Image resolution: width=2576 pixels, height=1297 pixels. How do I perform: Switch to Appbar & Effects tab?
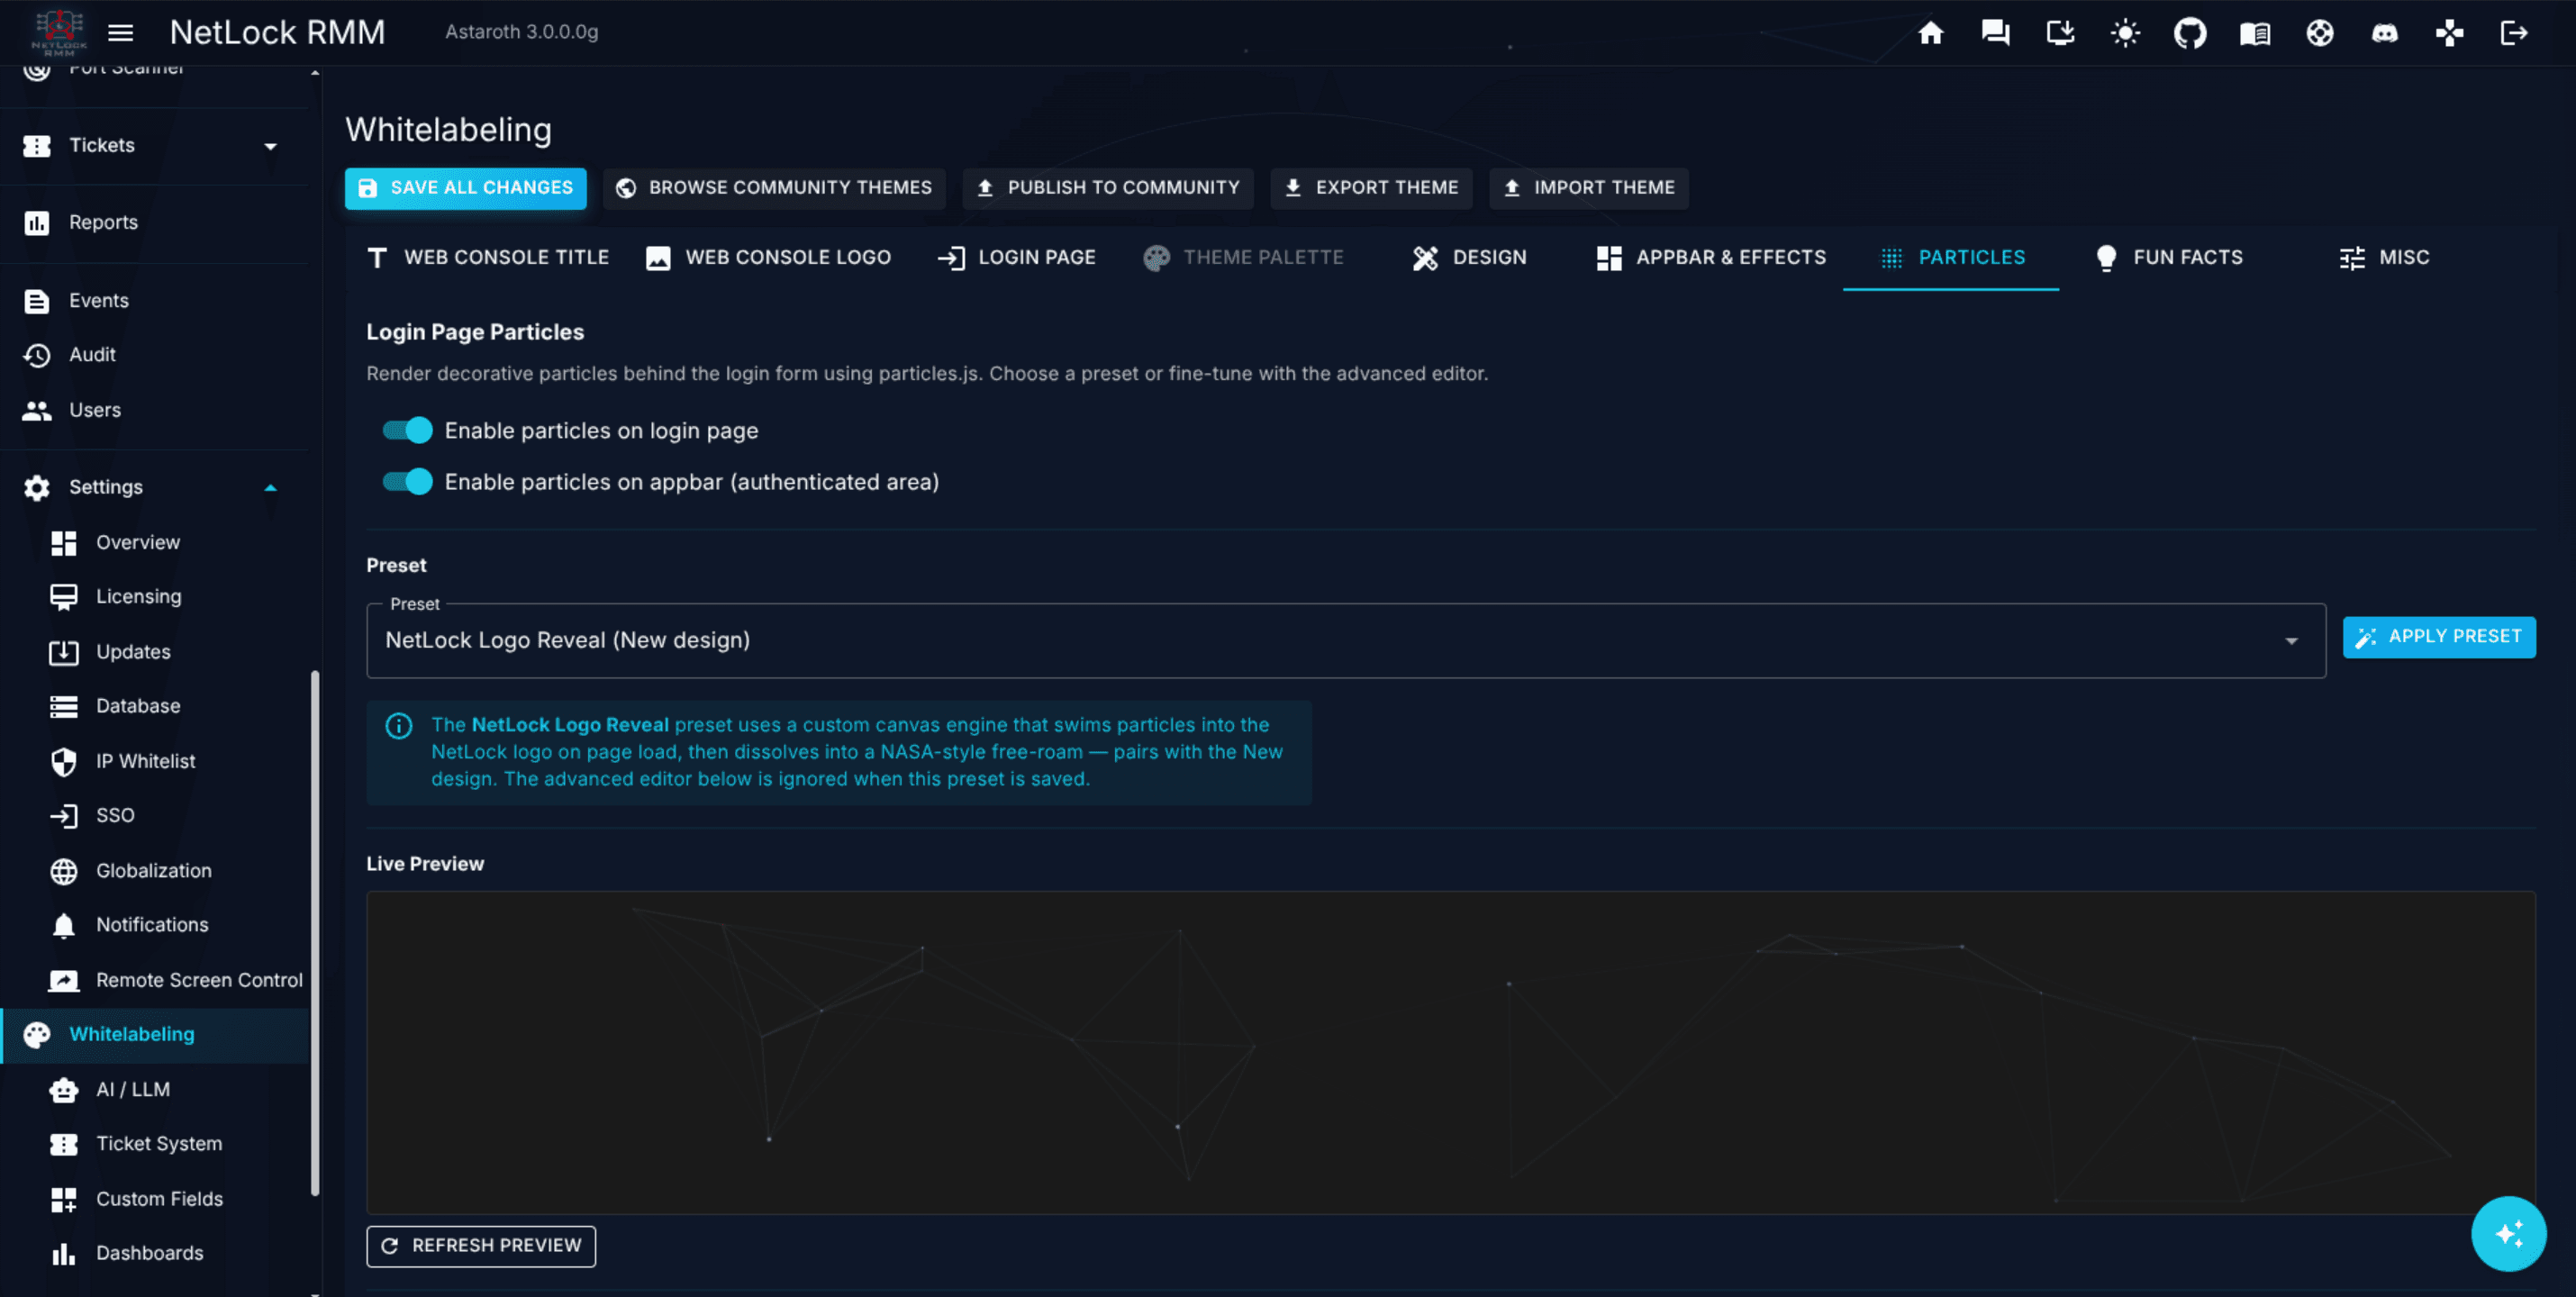point(1711,258)
